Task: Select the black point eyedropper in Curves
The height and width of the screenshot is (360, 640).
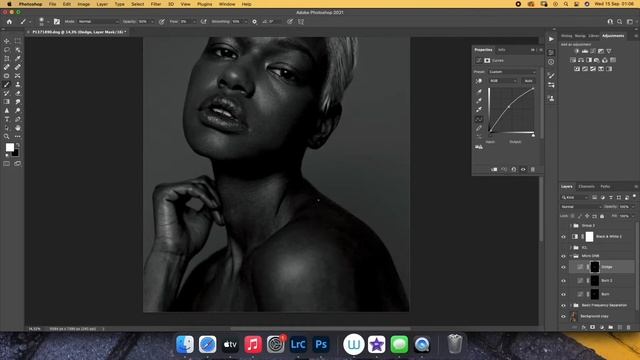Action: 479,91
